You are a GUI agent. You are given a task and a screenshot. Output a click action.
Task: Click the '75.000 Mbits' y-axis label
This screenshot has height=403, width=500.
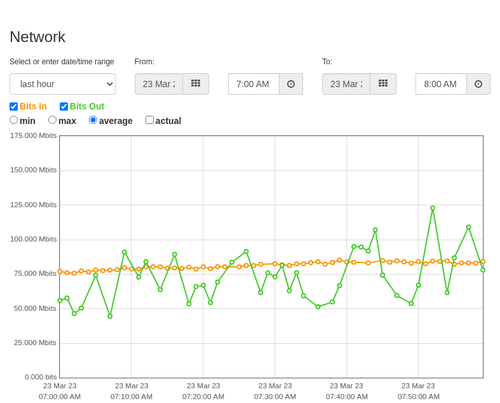[35, 274]
